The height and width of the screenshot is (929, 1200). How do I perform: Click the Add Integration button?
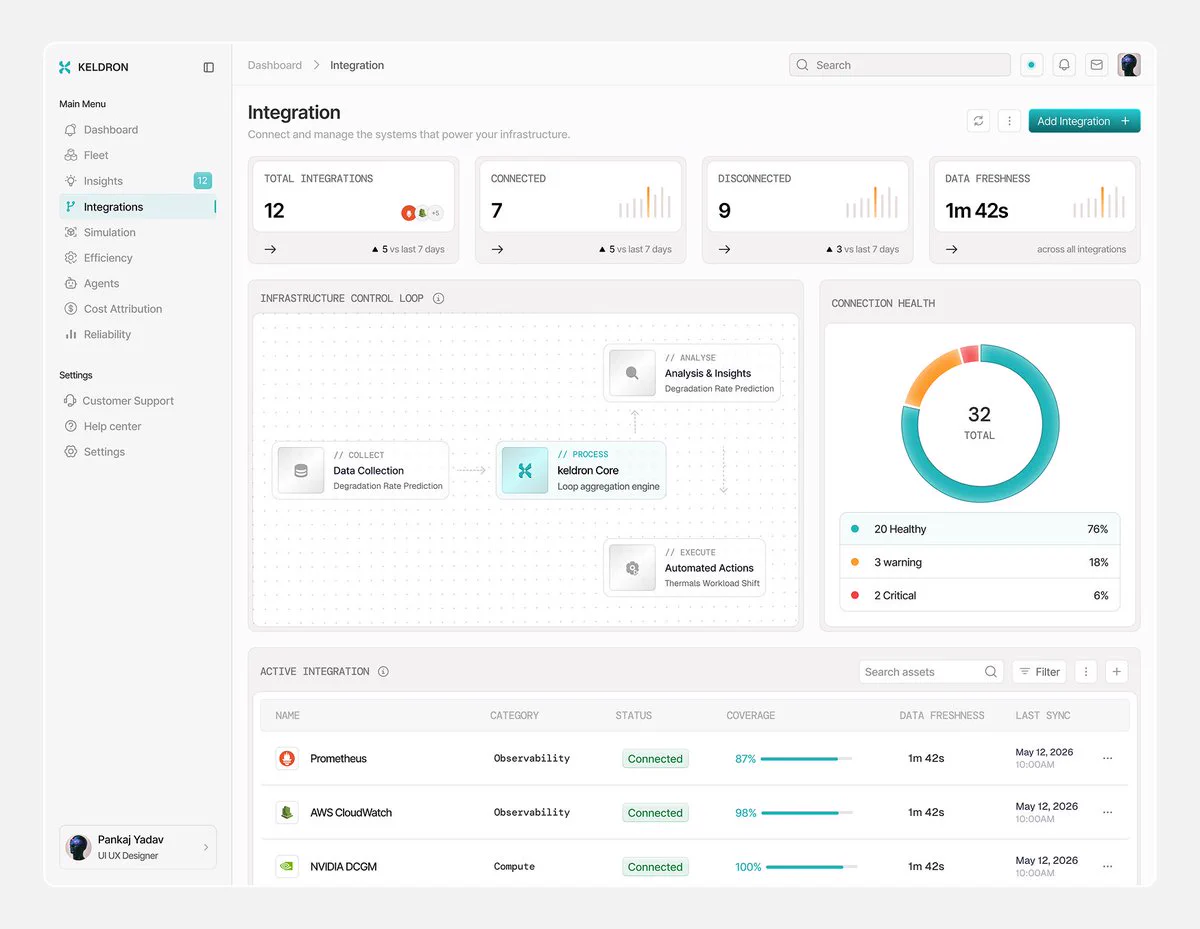(x=1084, y=121)
